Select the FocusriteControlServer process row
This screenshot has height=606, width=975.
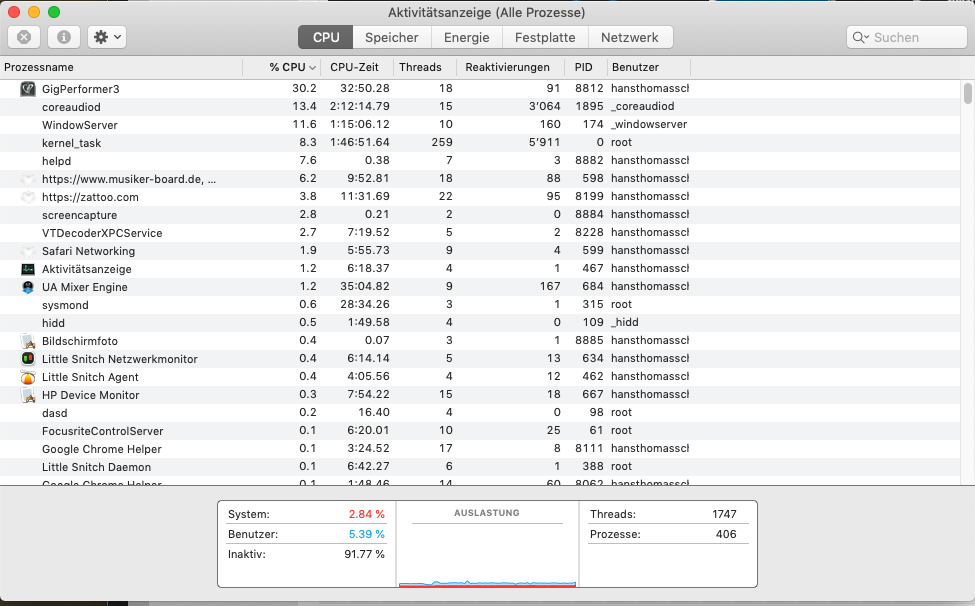[480, 431]
